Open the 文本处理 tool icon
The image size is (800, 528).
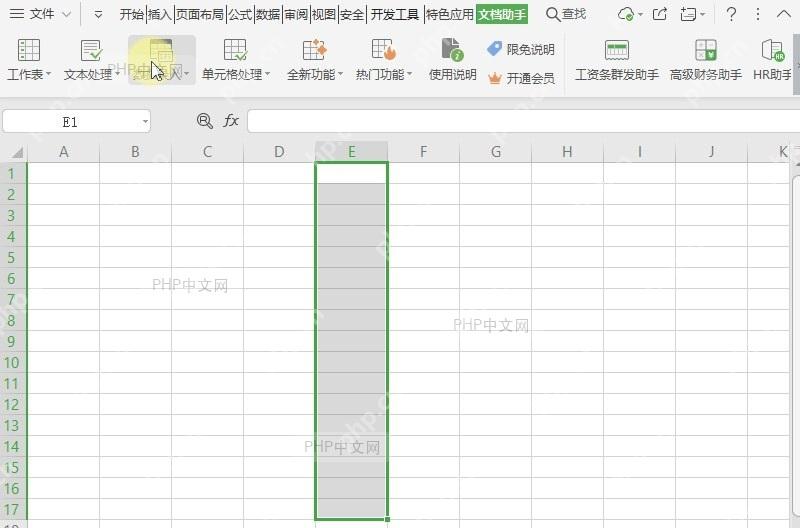click(91, 50)
